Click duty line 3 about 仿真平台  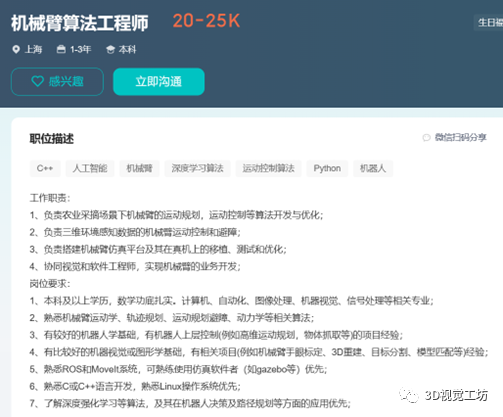coord(158,249)
